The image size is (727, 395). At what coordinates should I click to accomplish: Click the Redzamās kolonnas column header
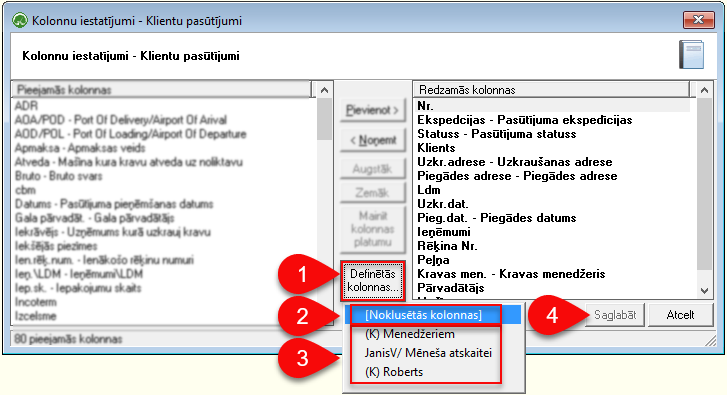click(551, 90)
